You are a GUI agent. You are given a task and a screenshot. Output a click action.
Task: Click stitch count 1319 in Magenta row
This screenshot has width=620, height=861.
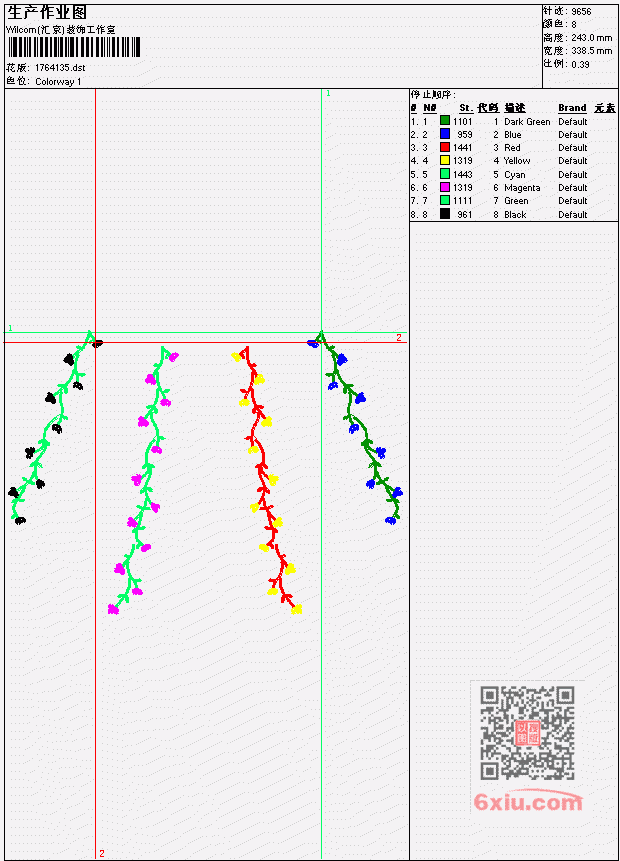click(462, 188)
